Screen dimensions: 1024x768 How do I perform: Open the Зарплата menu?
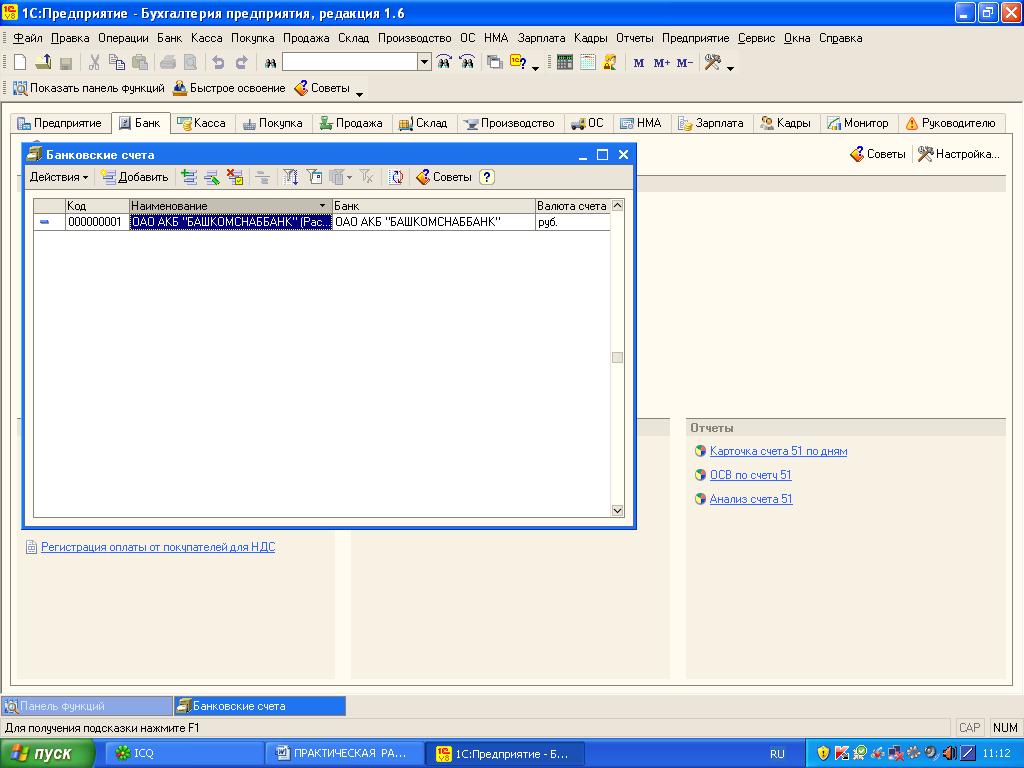(541, 38)
